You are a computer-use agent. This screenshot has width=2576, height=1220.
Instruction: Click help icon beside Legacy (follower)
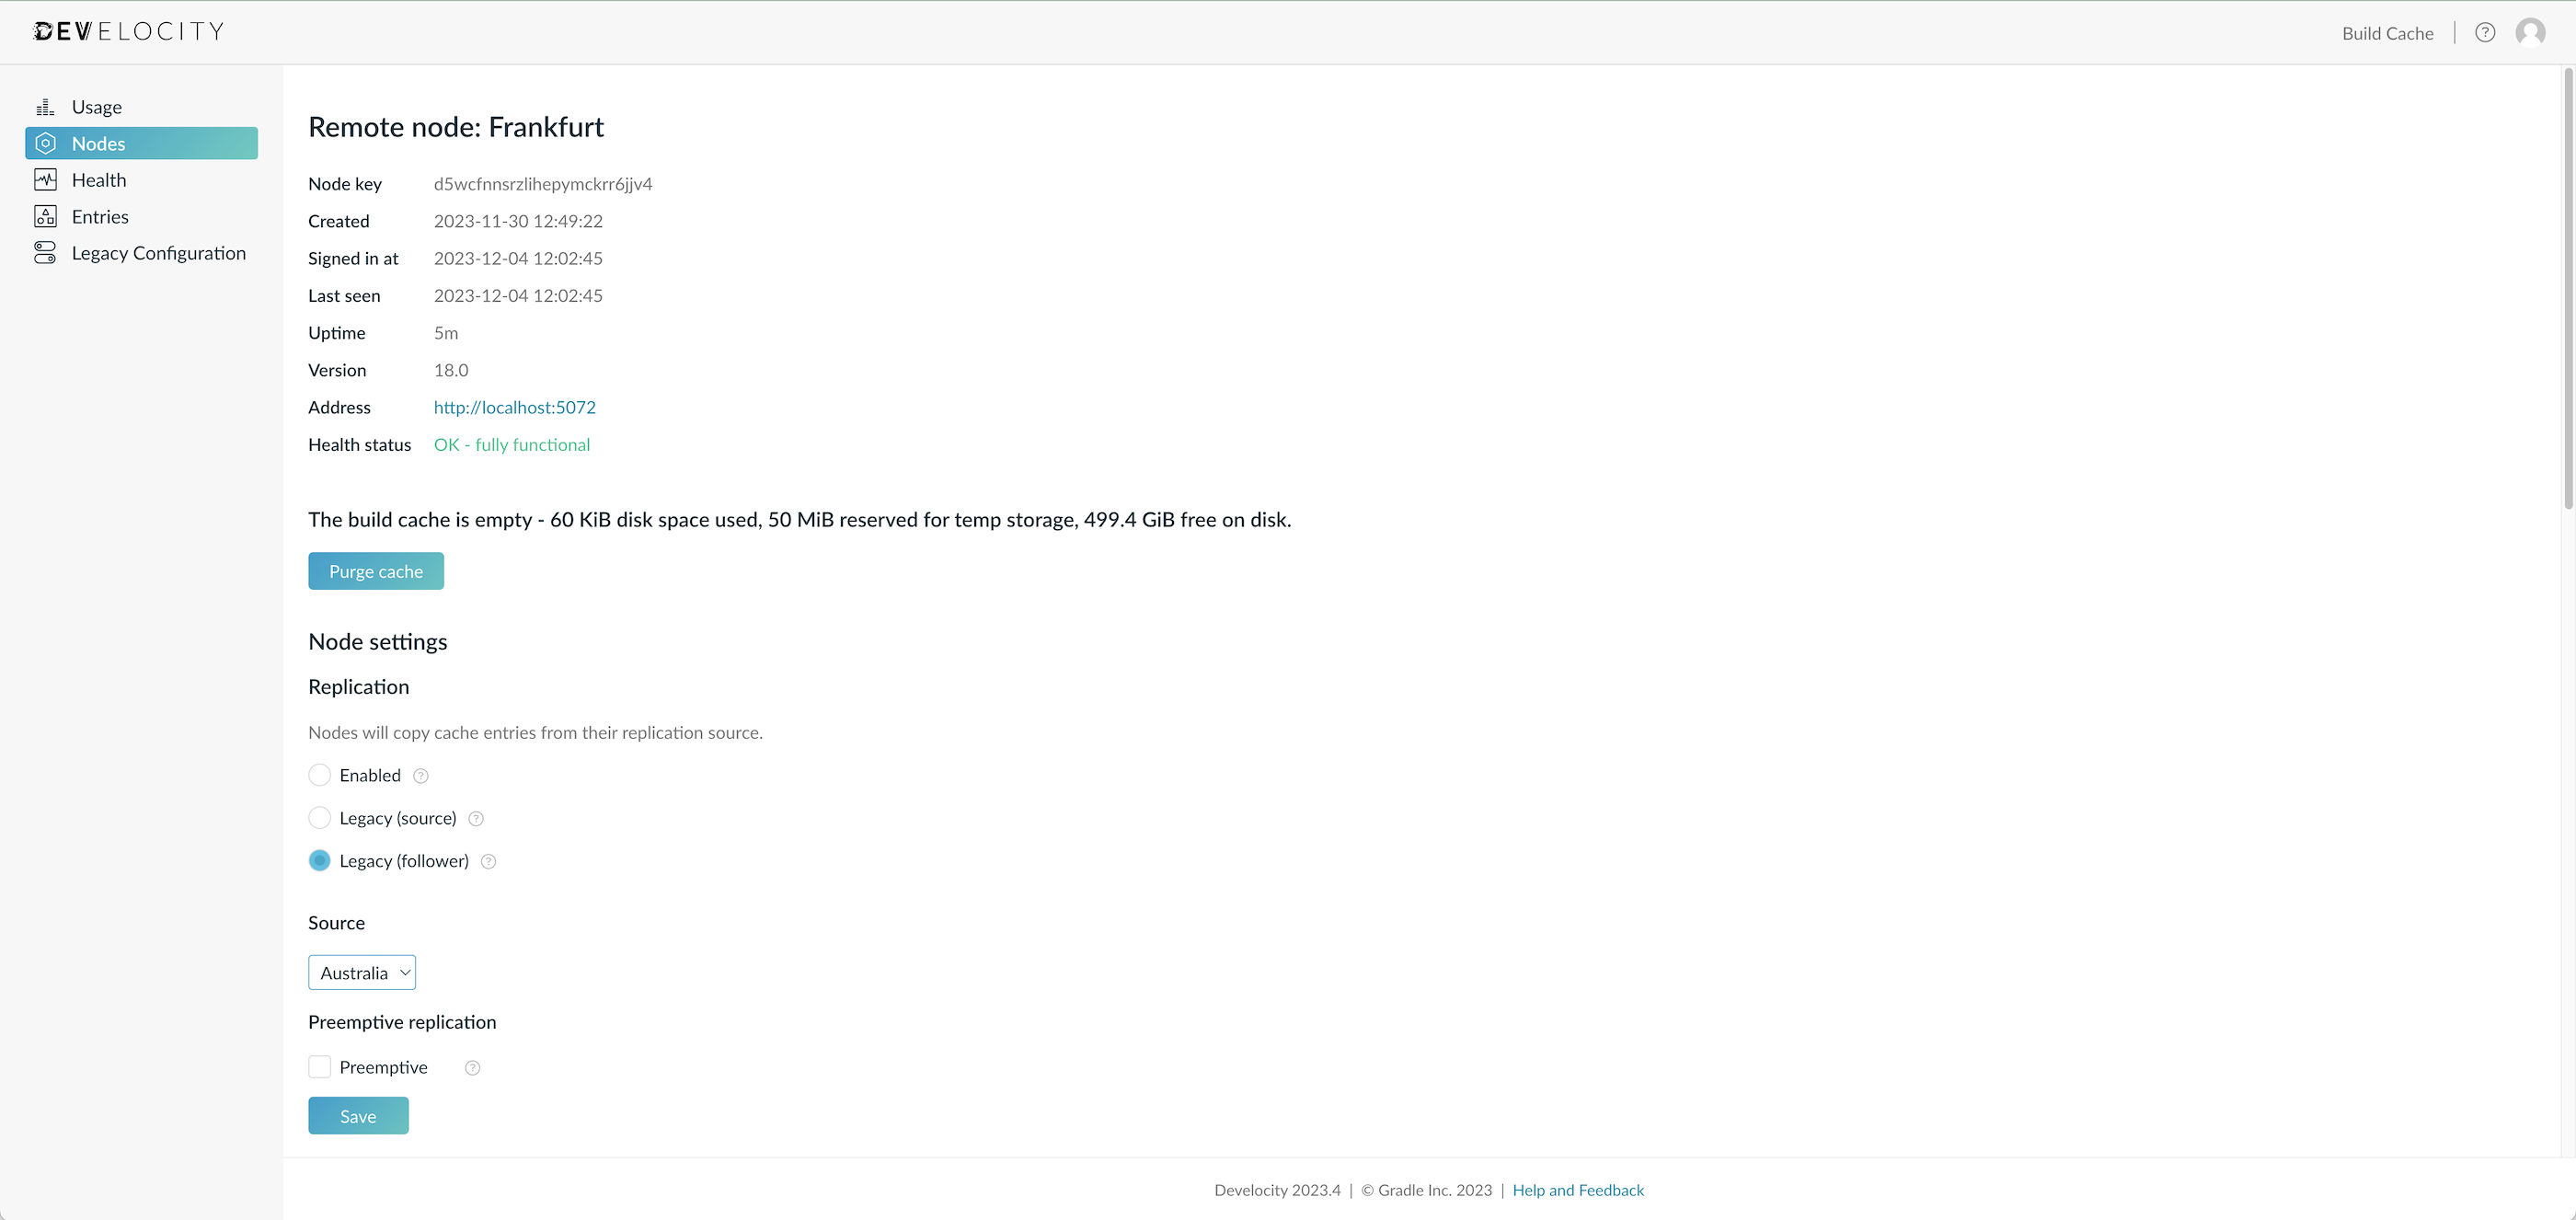coord(488,861)
